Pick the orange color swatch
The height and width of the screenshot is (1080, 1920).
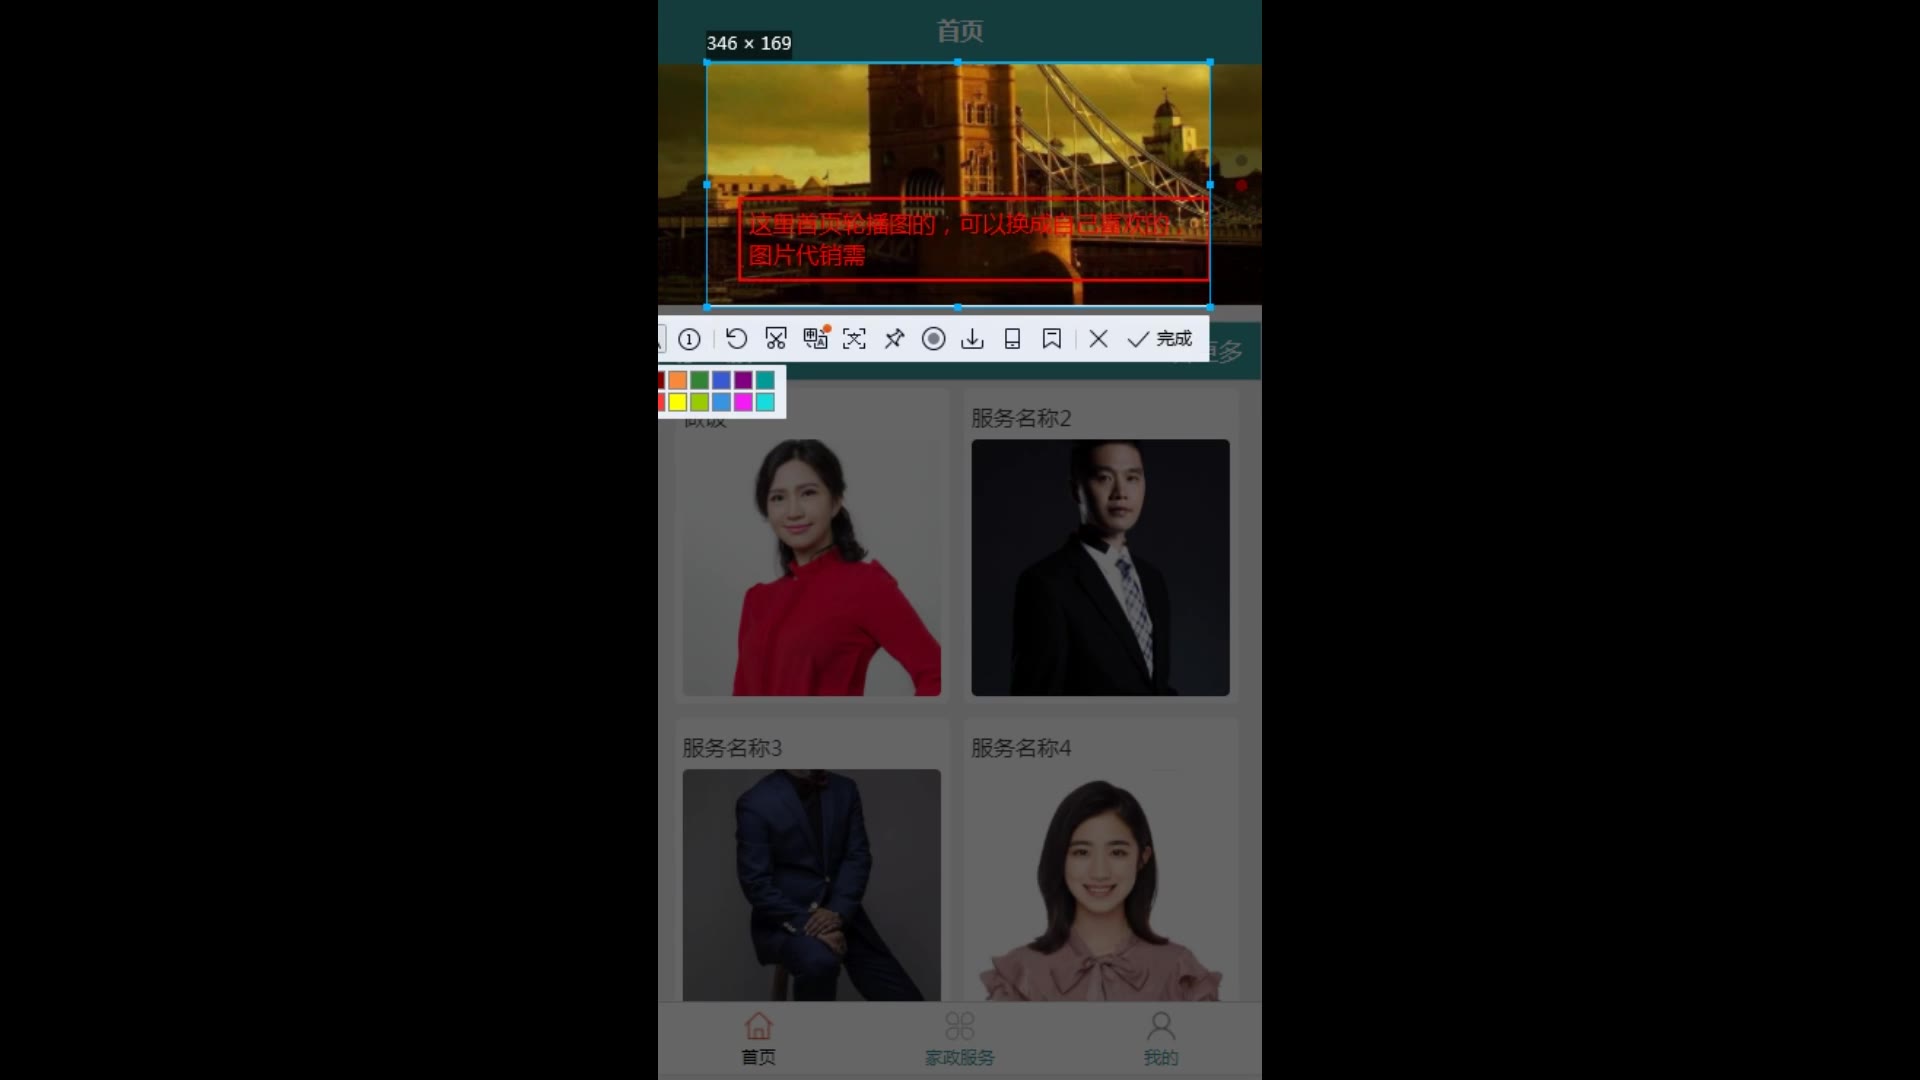coord(677,380)
